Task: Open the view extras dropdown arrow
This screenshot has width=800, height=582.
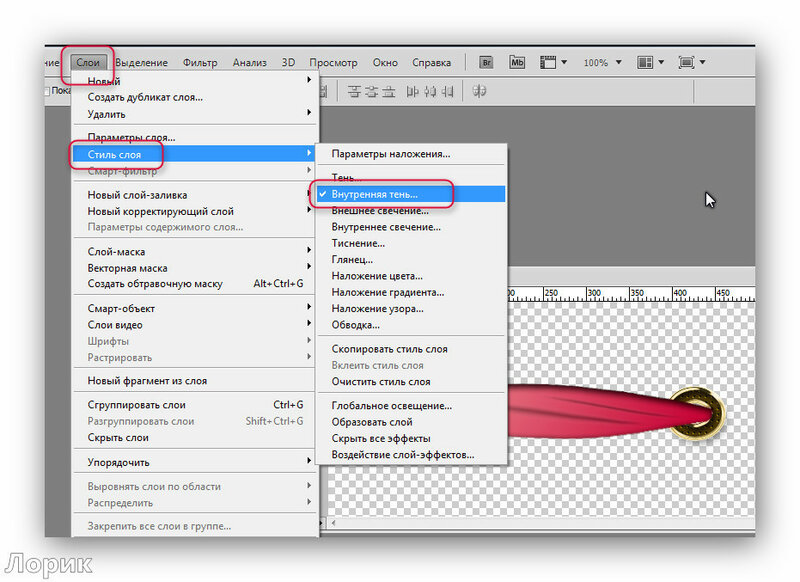Action: [x=564, y=62]
